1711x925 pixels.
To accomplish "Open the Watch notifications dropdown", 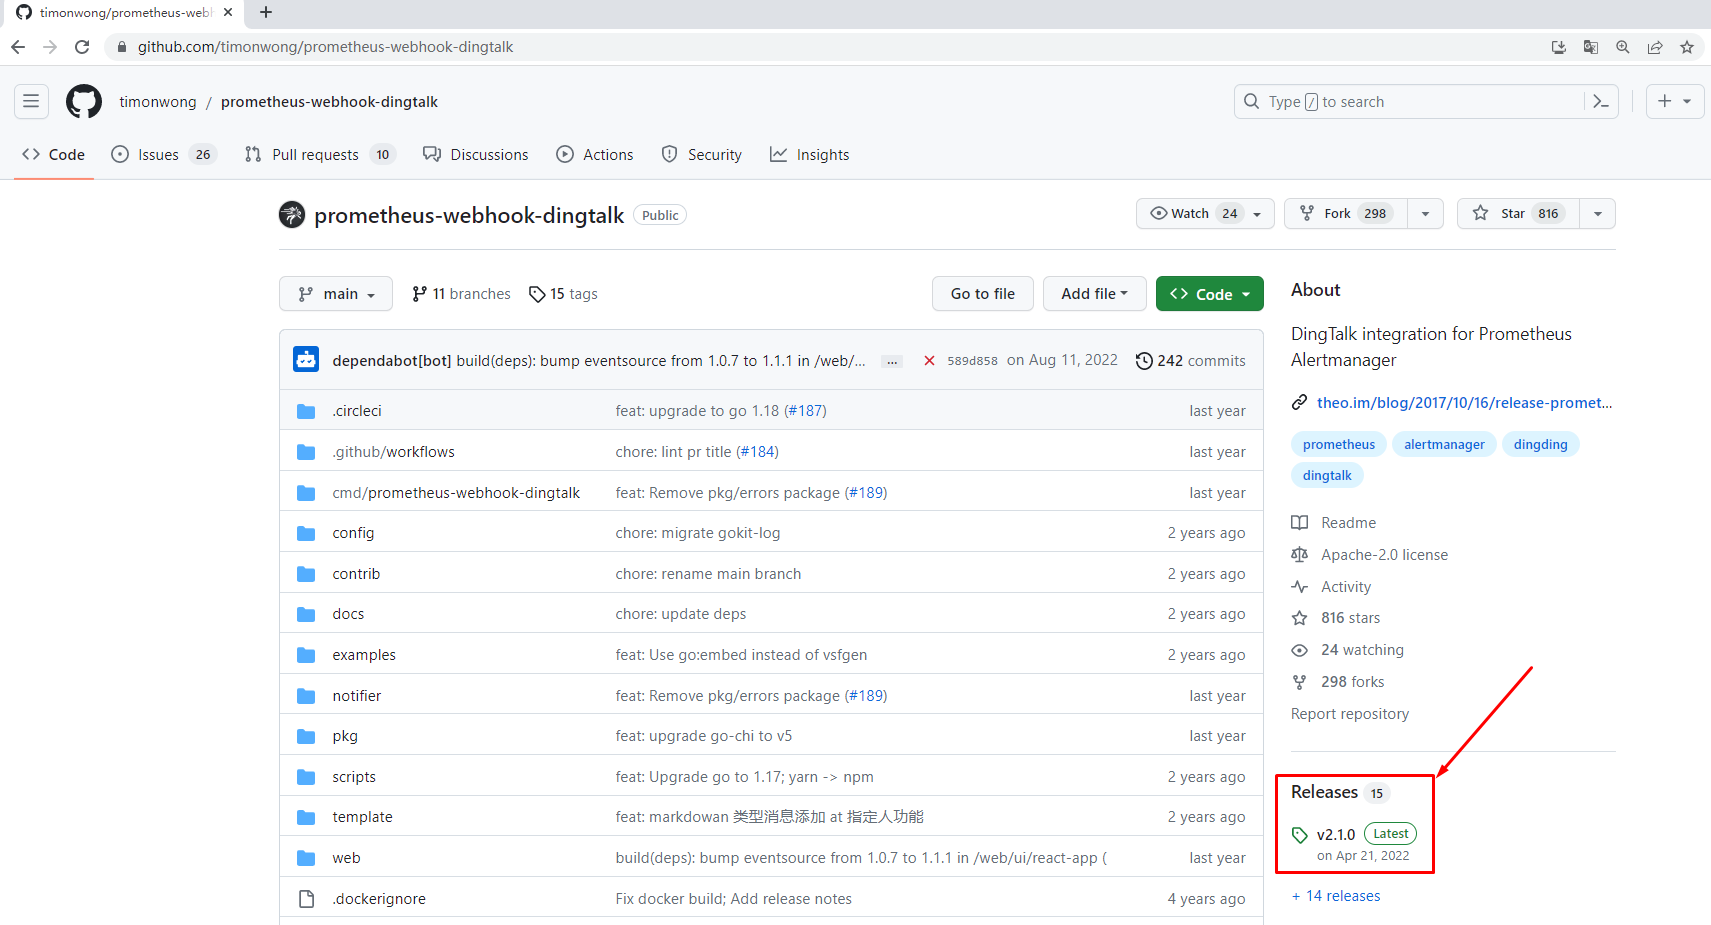I will tap(1205, 214).
